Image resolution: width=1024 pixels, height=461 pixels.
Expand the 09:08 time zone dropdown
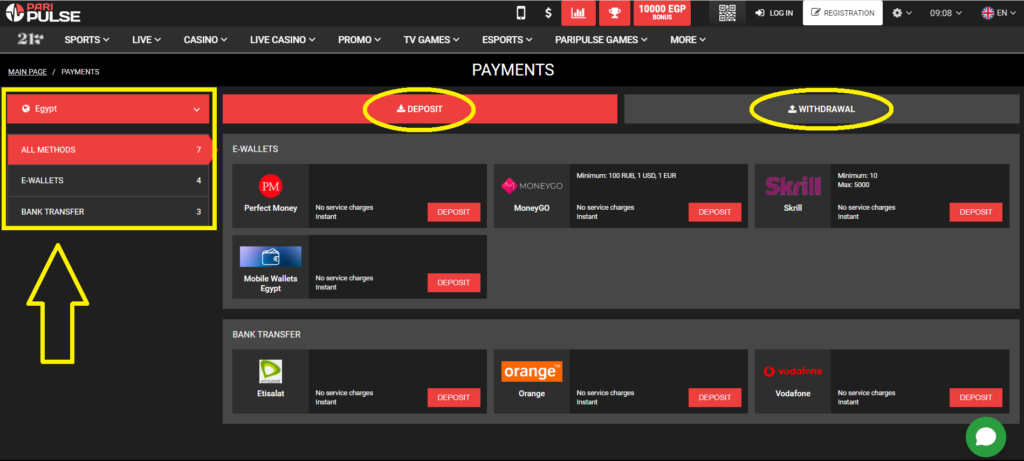pyautogui.click(x=945, y=13)
